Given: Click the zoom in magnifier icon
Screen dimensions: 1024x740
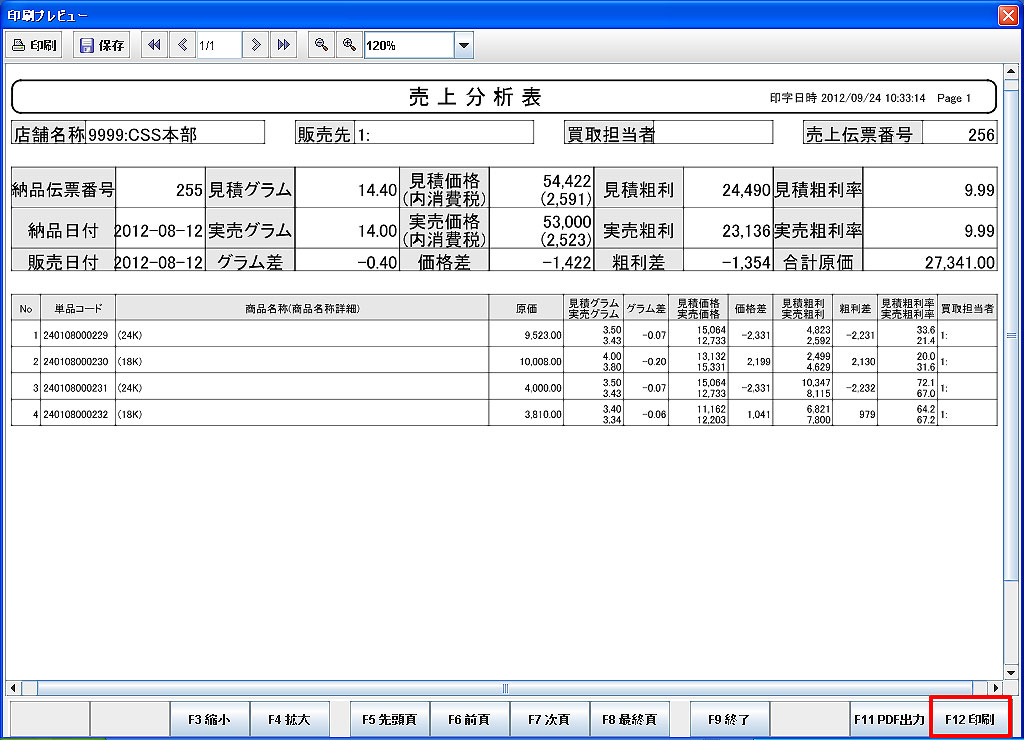Looking at the screenshot, I should click(348, 45).
